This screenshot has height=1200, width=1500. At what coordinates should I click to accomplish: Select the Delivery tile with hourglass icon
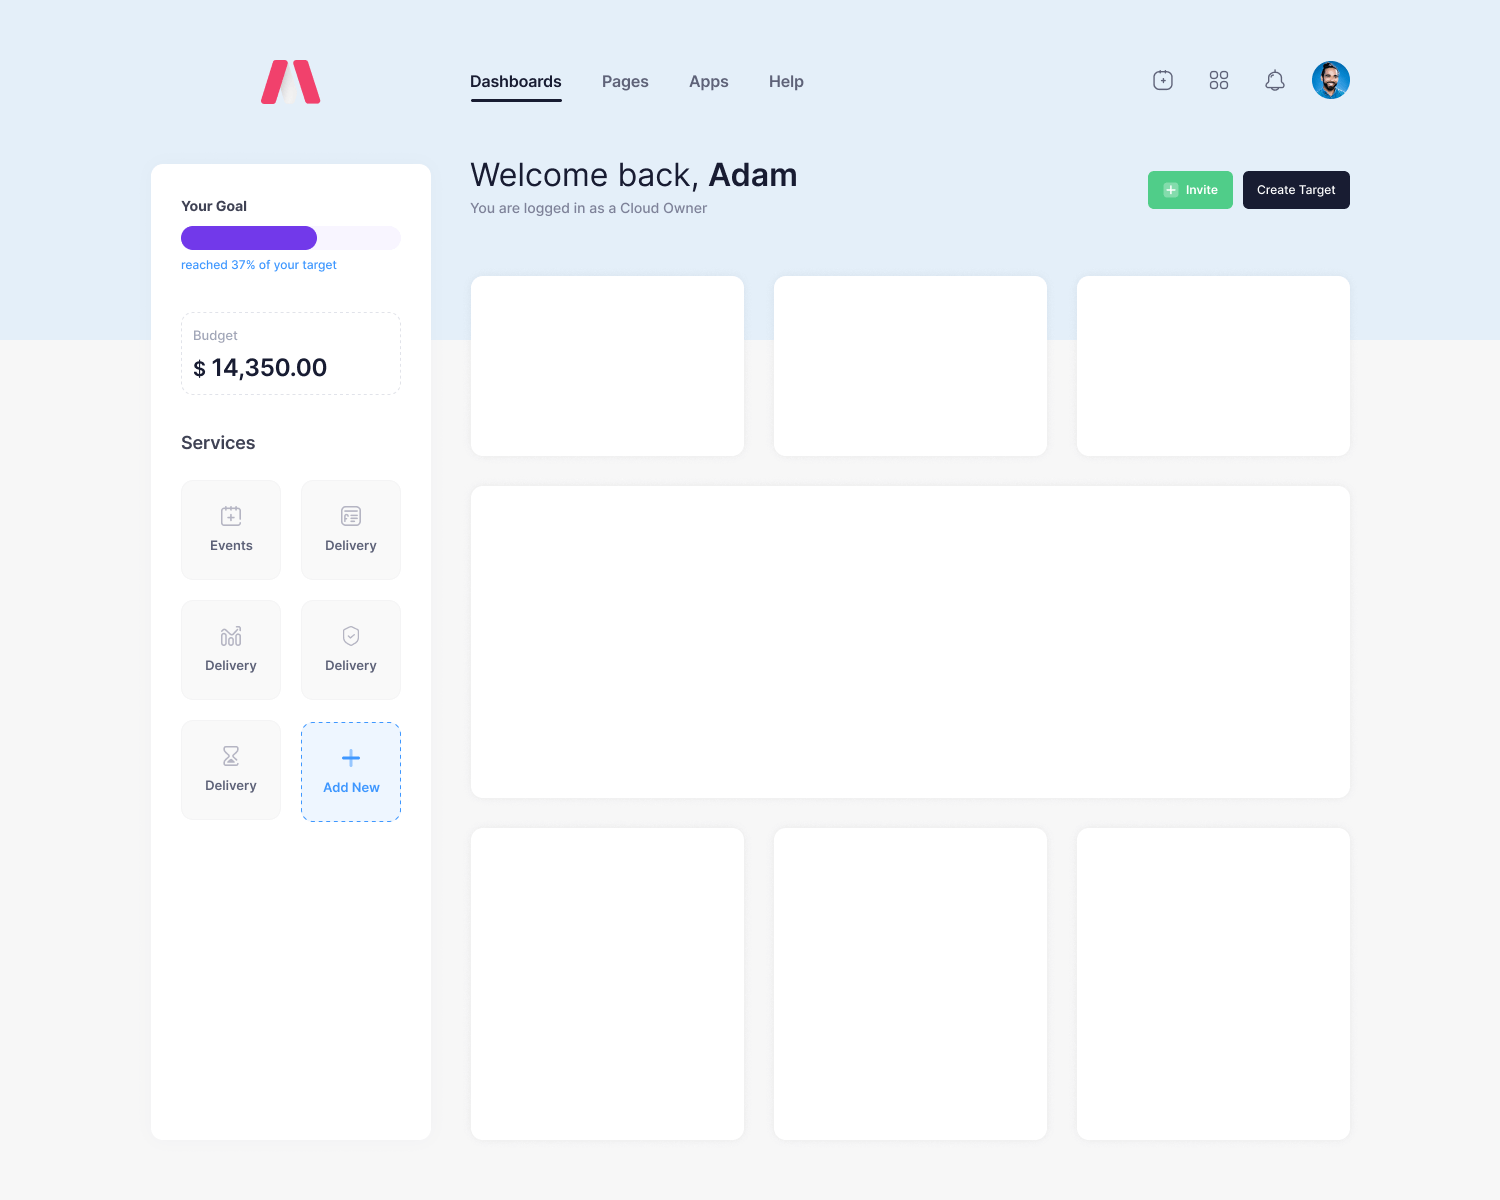click(x=231, y=770)
